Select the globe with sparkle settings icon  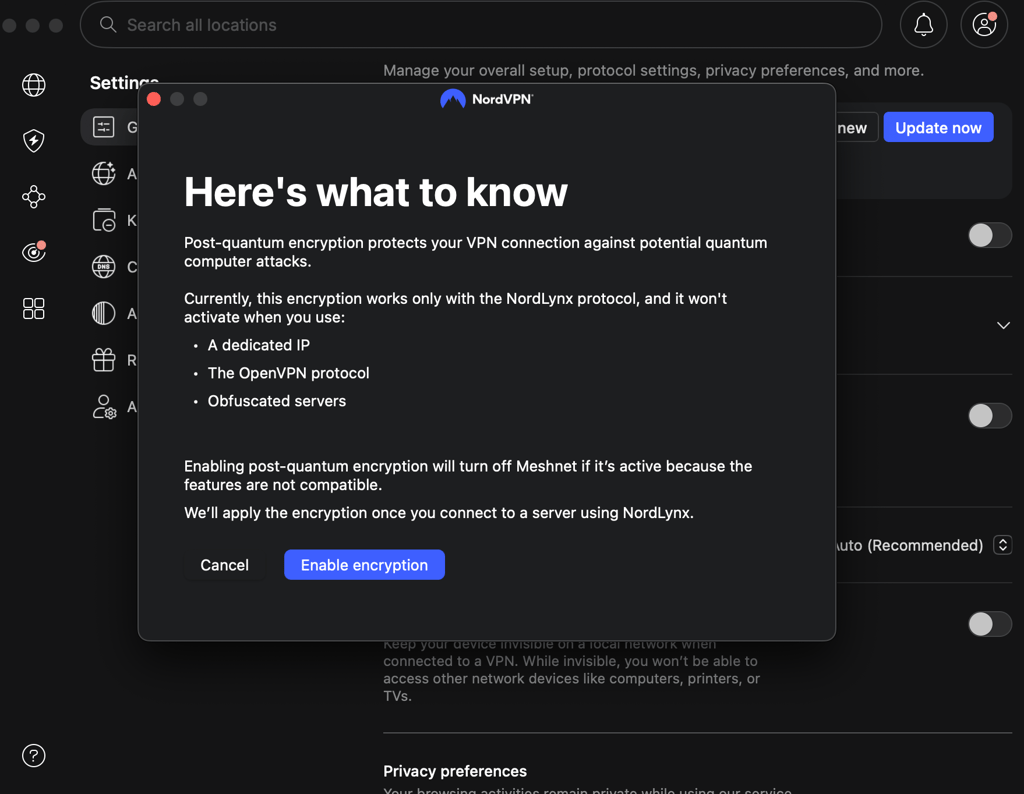click(x=103, y=173)
